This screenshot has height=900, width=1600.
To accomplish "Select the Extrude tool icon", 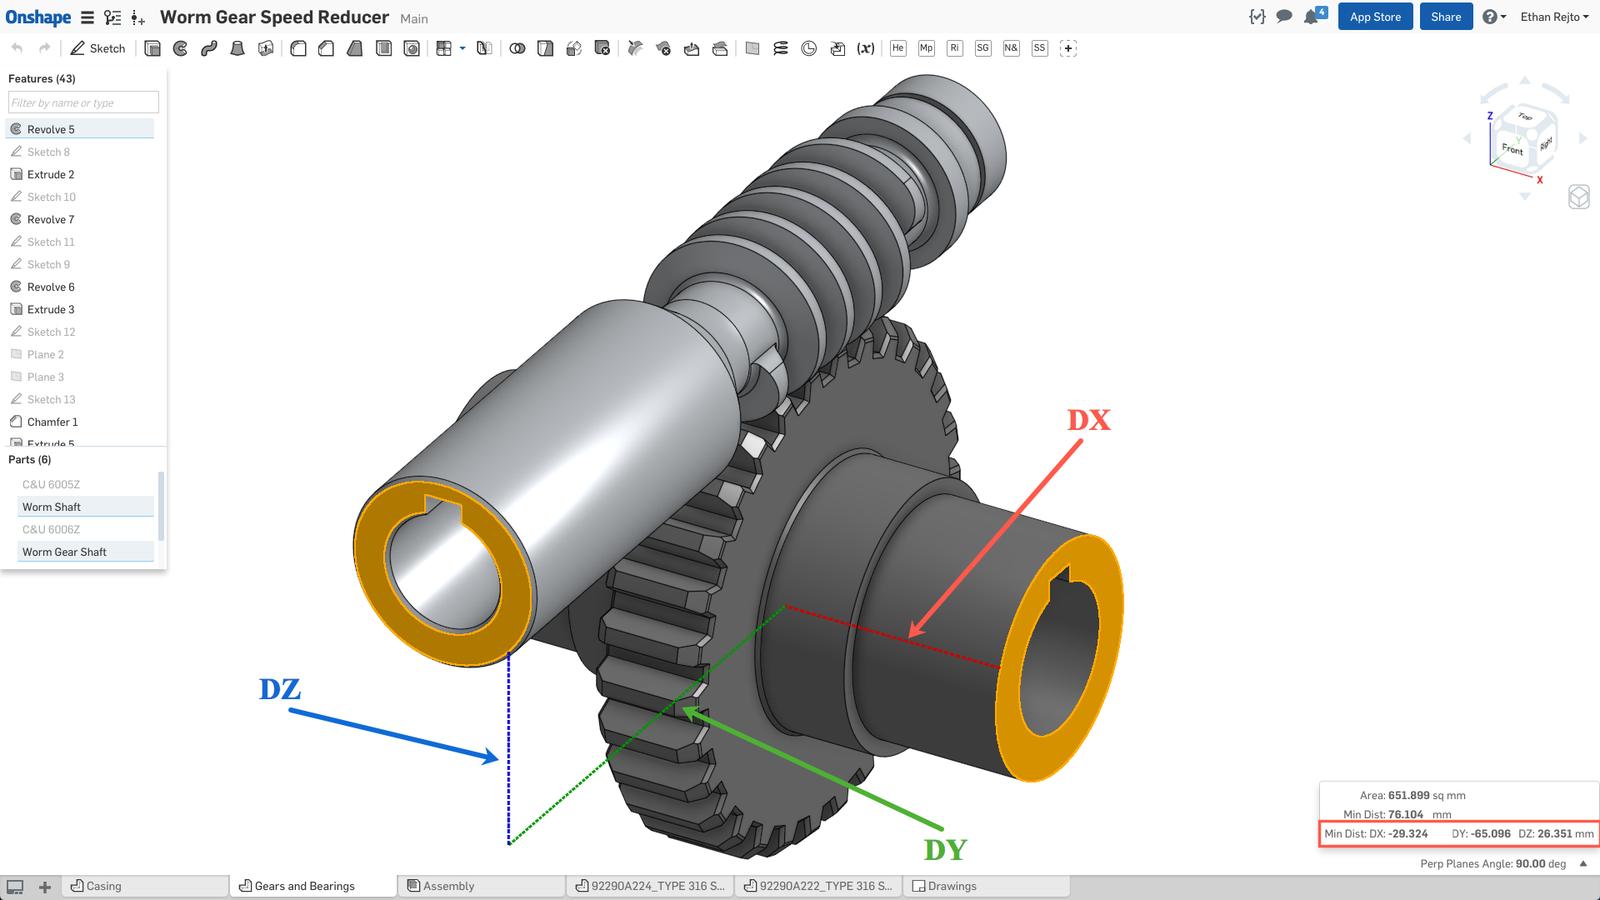I will click(152, 48).
